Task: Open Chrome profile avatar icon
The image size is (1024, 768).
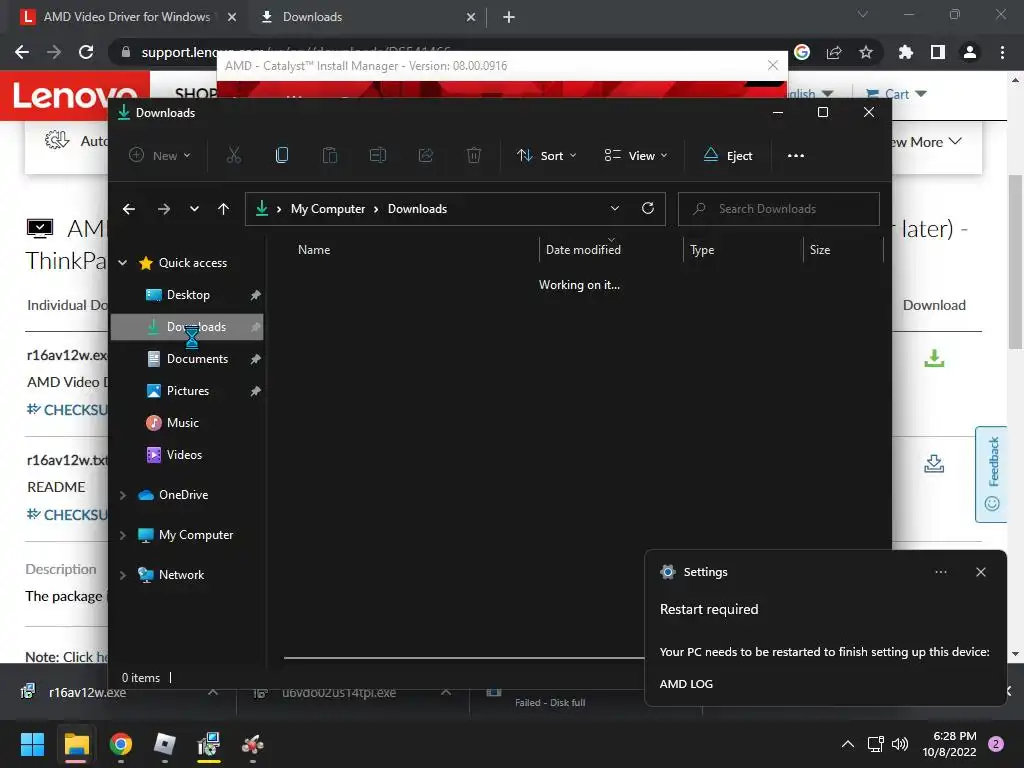Action: (970, 52)
